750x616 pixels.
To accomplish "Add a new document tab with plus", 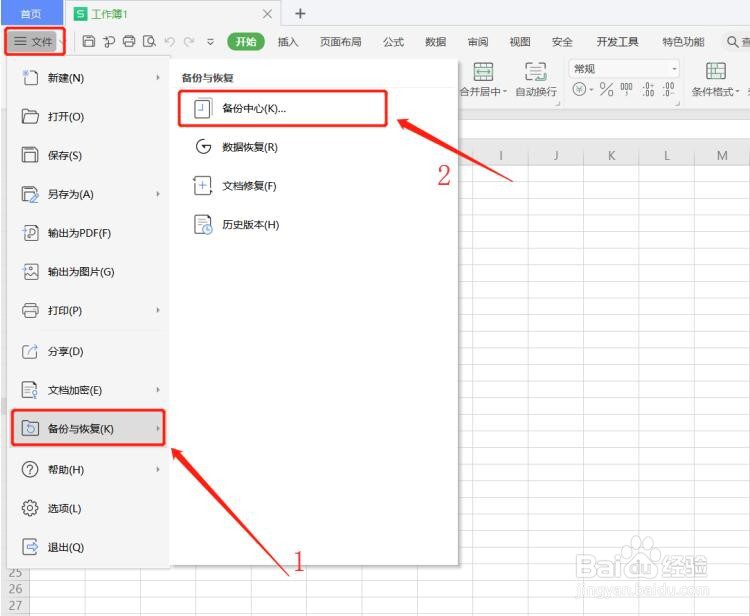I will click(300, 13).
